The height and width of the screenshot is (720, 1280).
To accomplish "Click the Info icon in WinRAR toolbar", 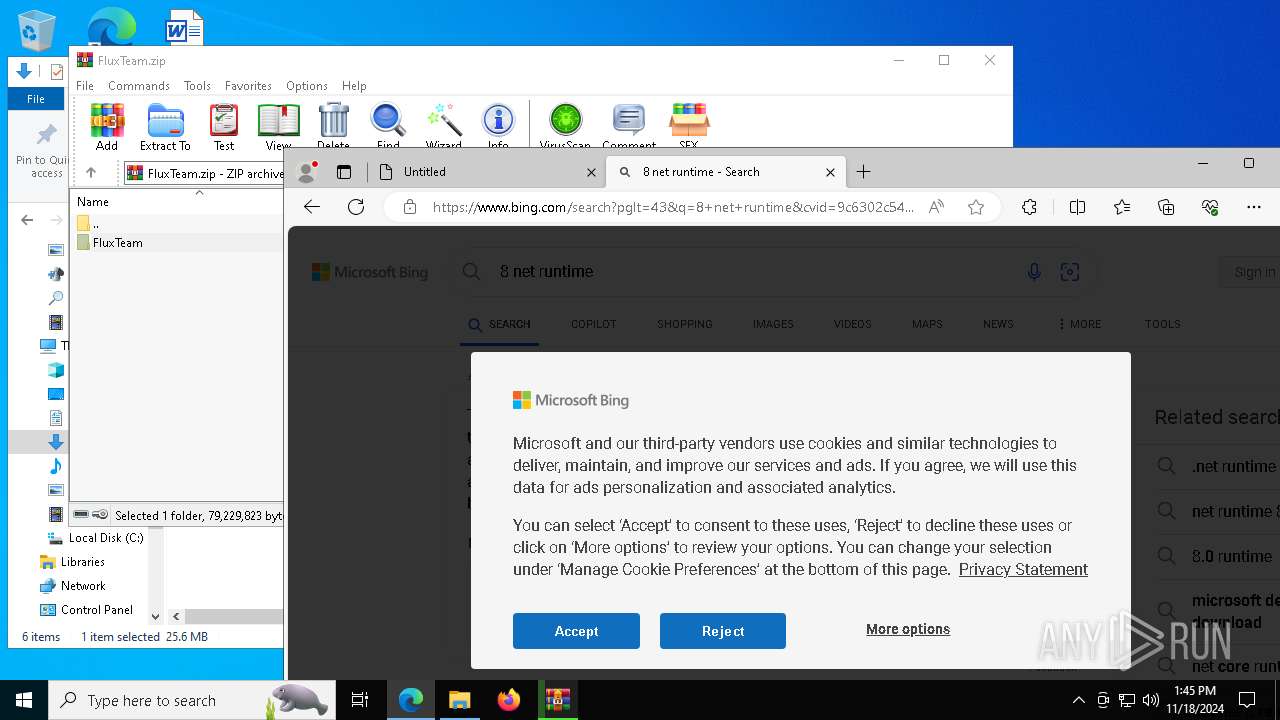I will point(498,126).
